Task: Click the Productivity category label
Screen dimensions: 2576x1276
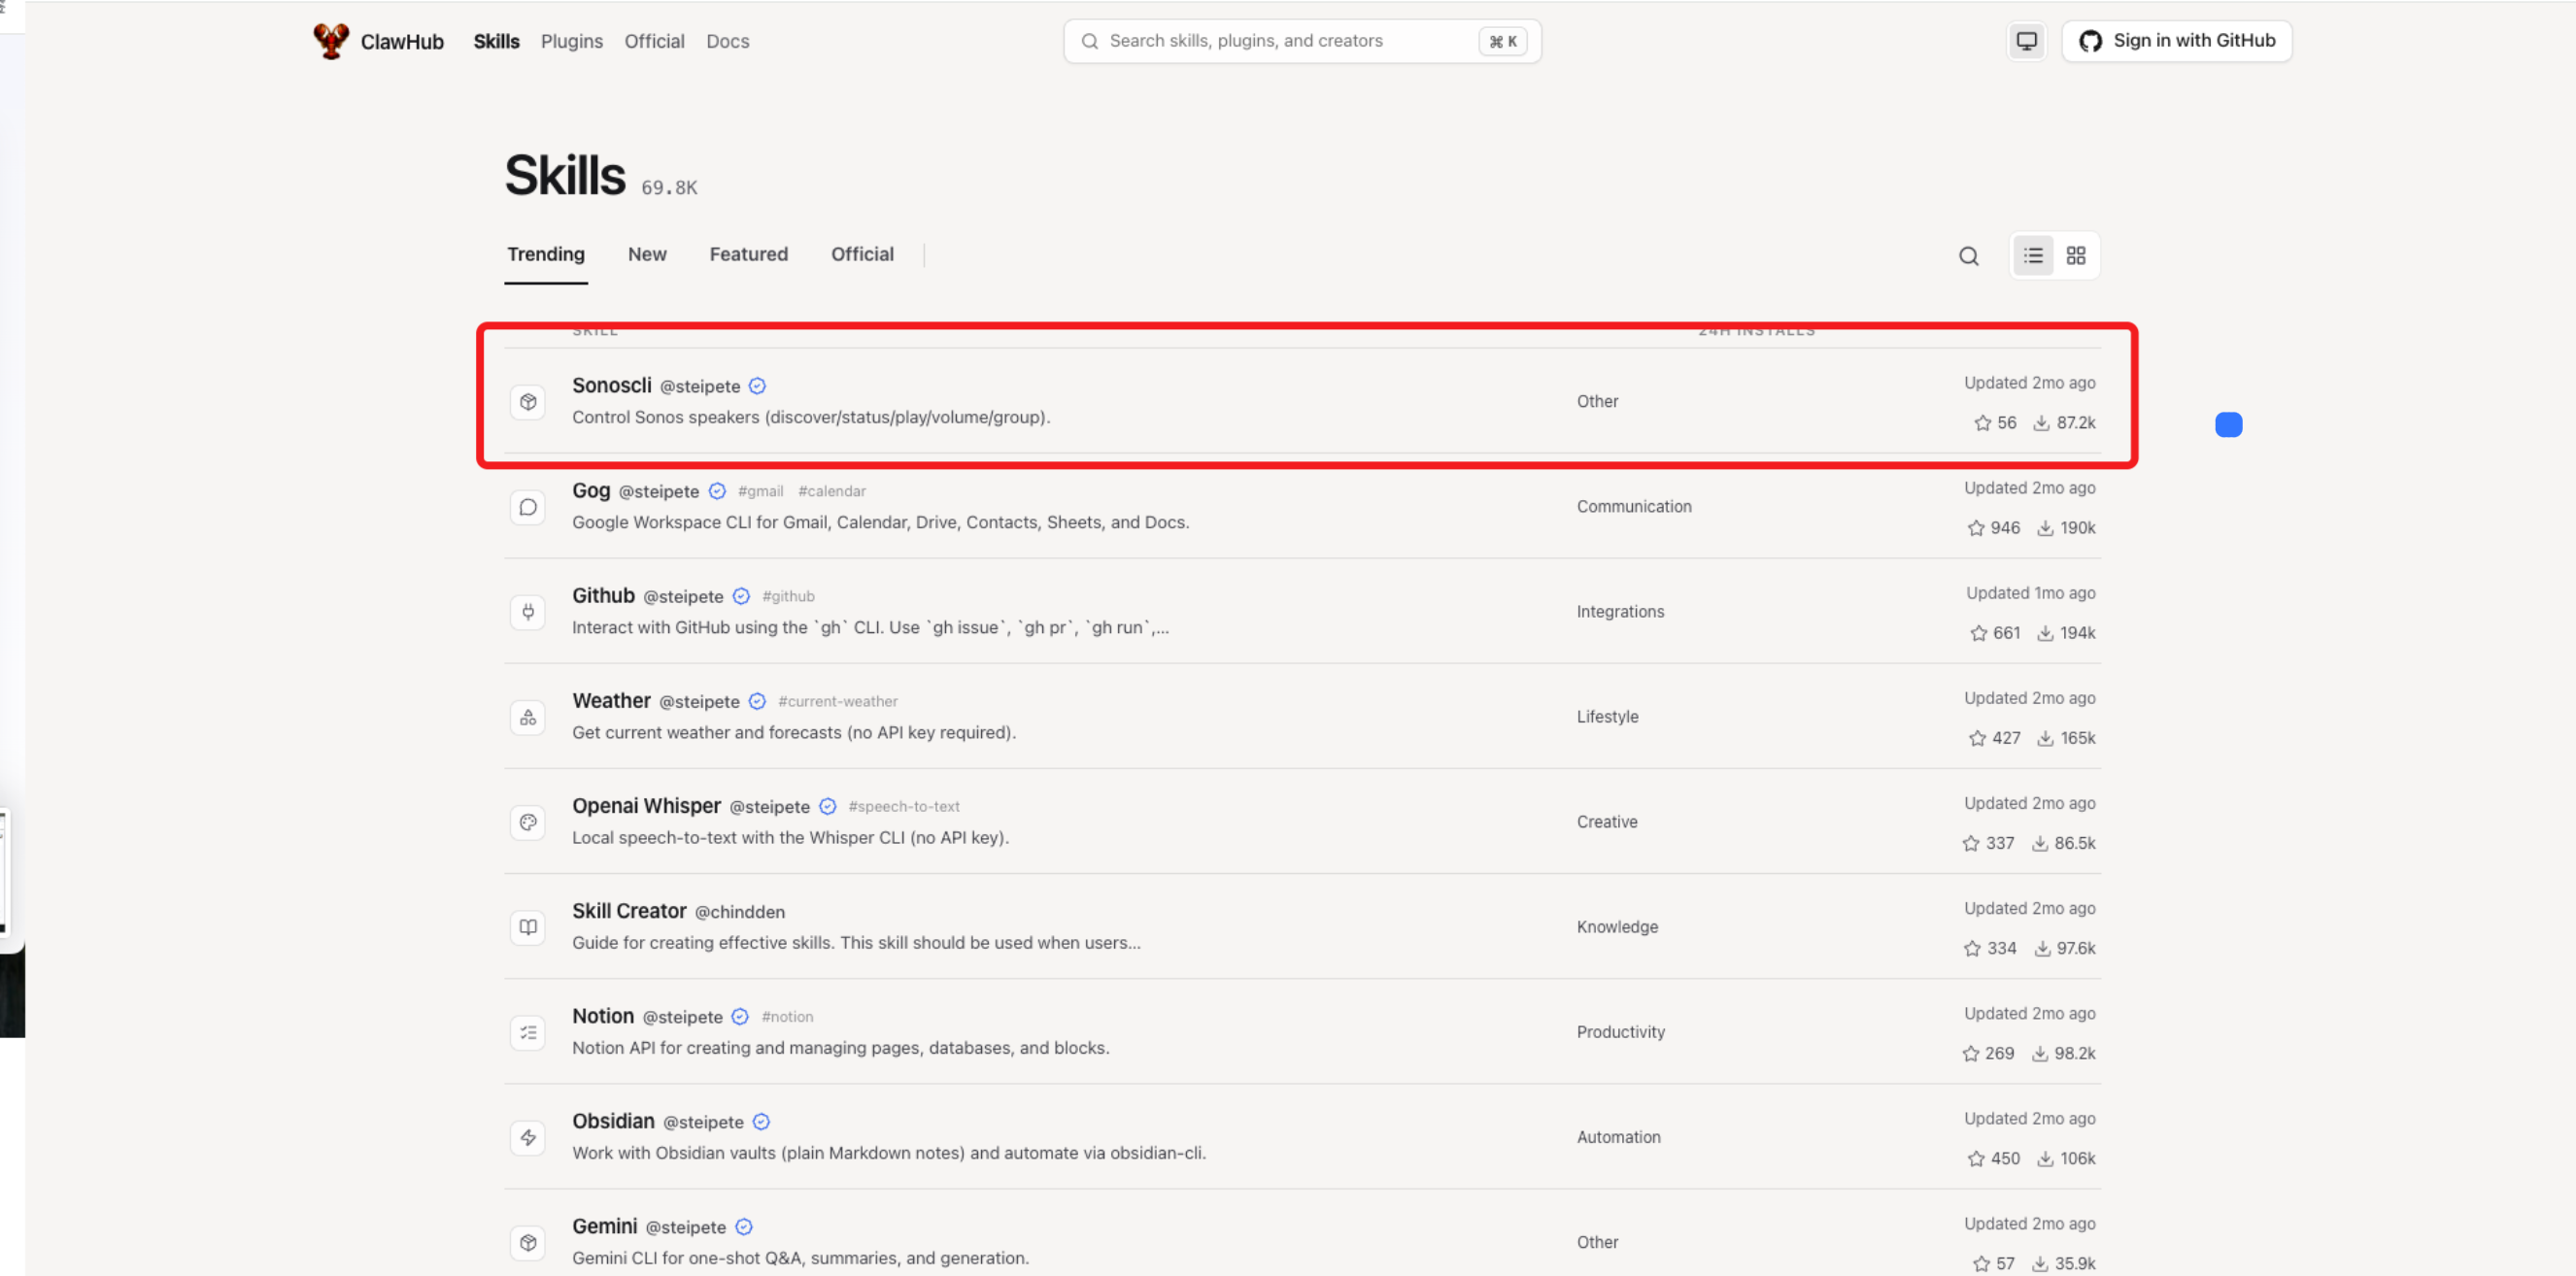Action: click(x=1620, y=1032)
